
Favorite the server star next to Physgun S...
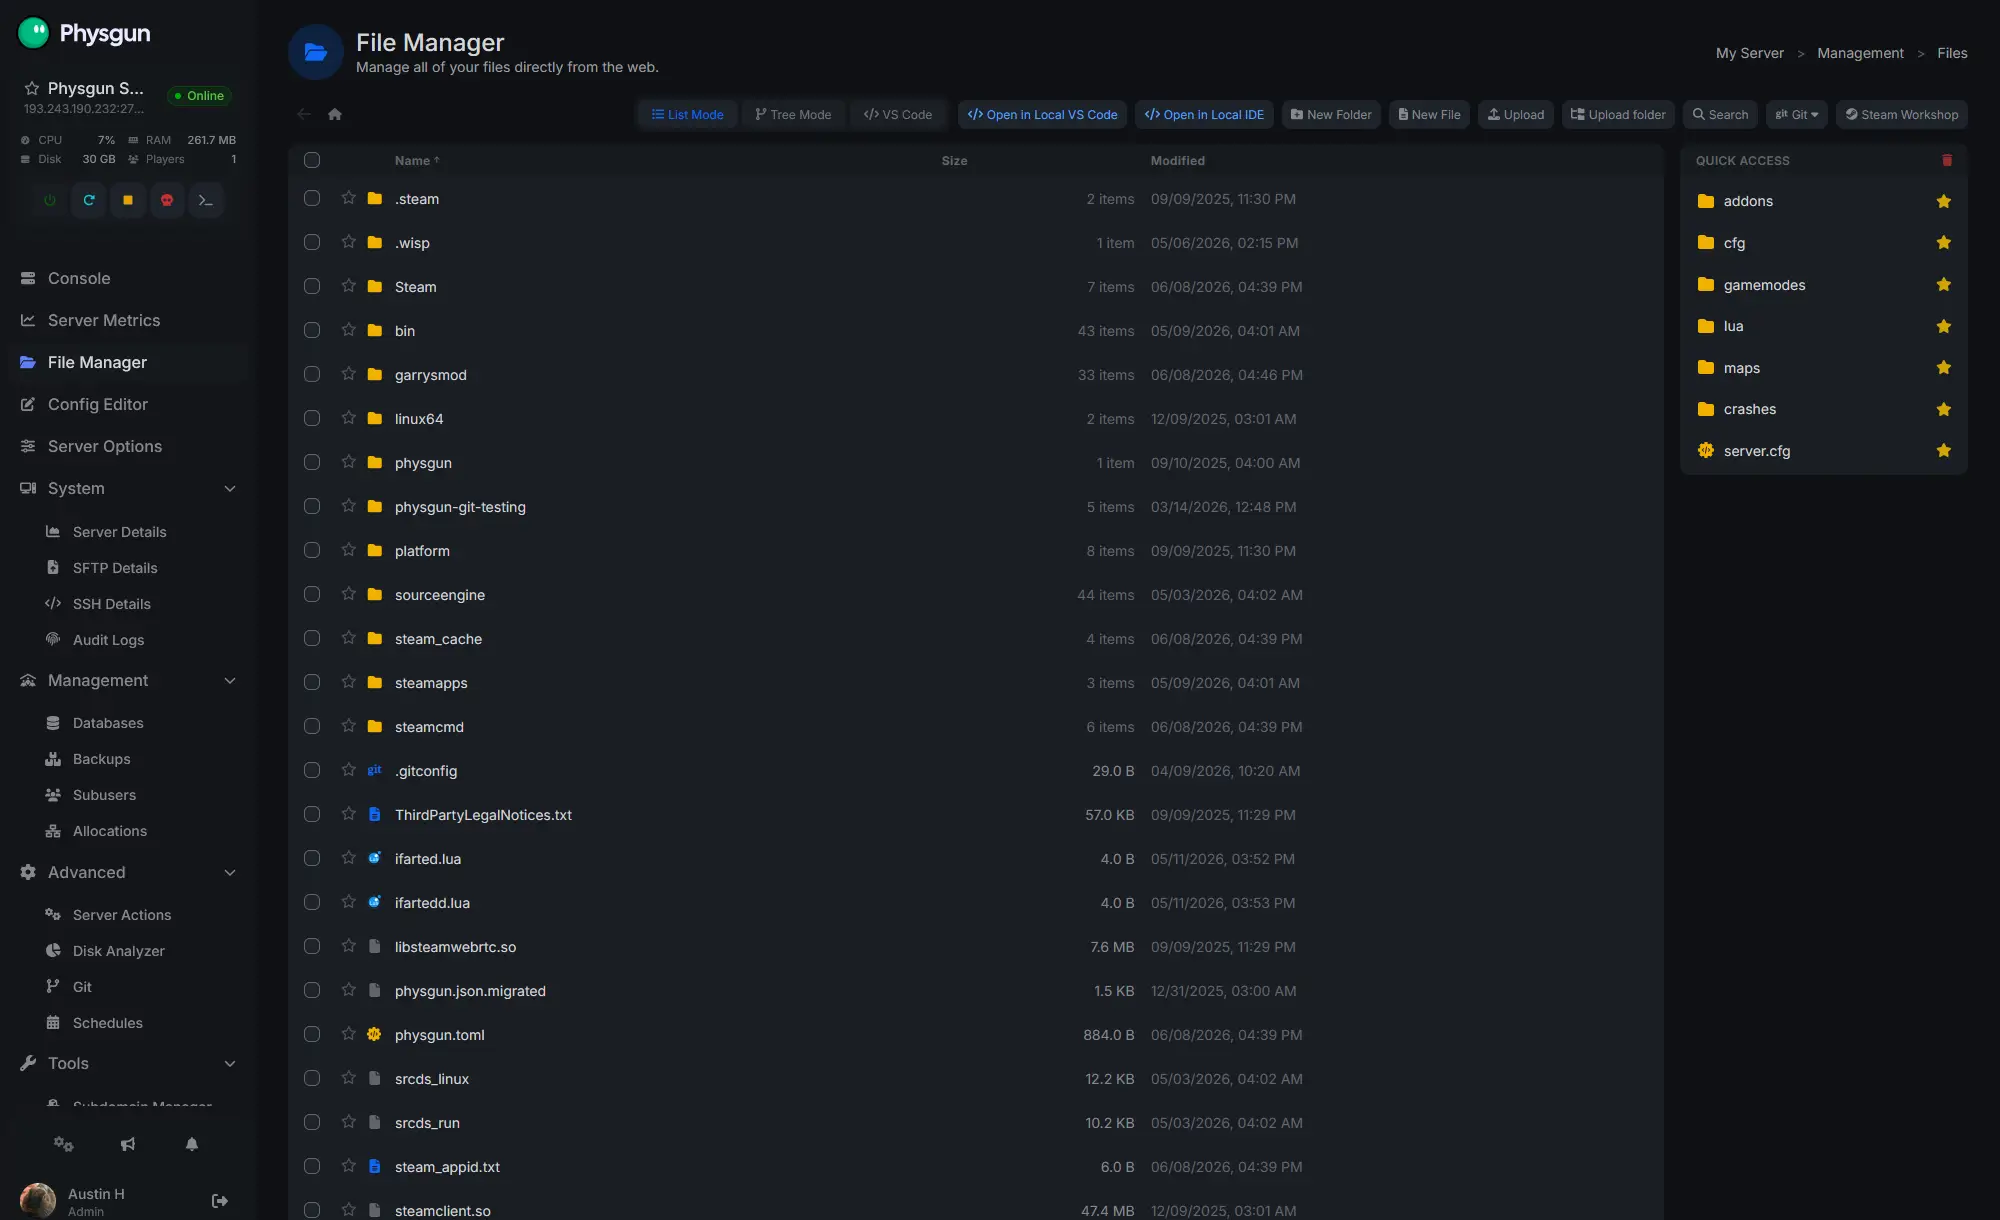[x=32, y=88]
